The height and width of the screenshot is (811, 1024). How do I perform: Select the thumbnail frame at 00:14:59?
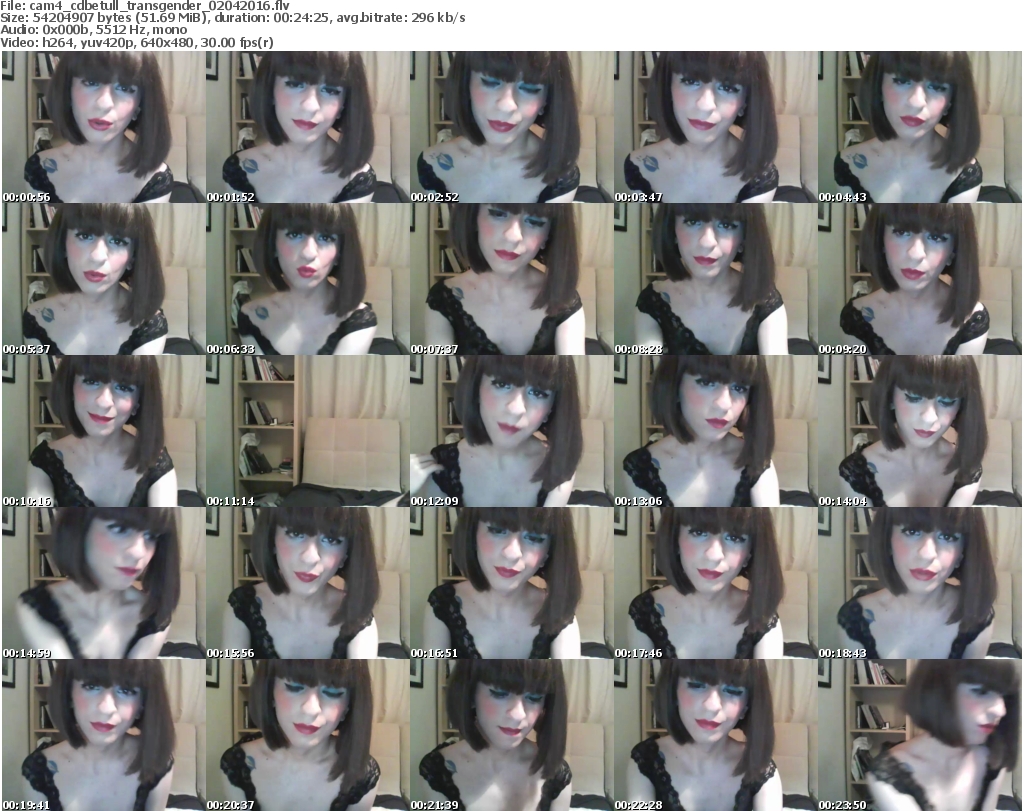click(103, 583)
